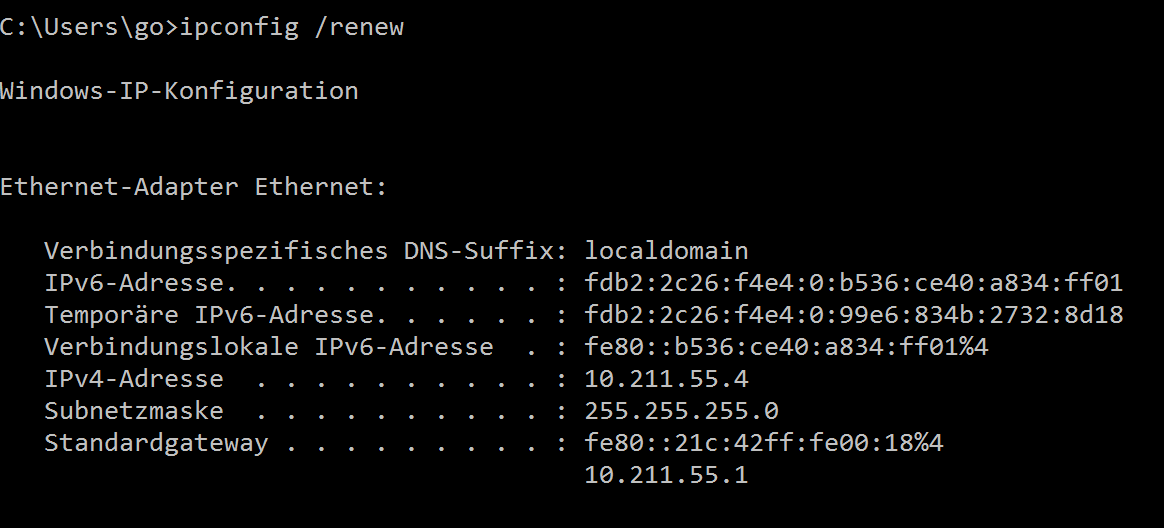Click the Verbindungslokale IPv6-Adresse label
This screenshot has height=528, width=1164.
[268, 347]
